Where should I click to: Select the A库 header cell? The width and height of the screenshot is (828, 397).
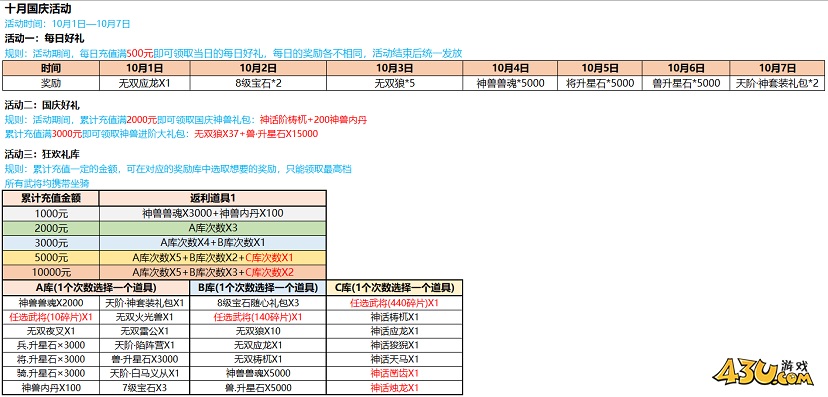96,288
